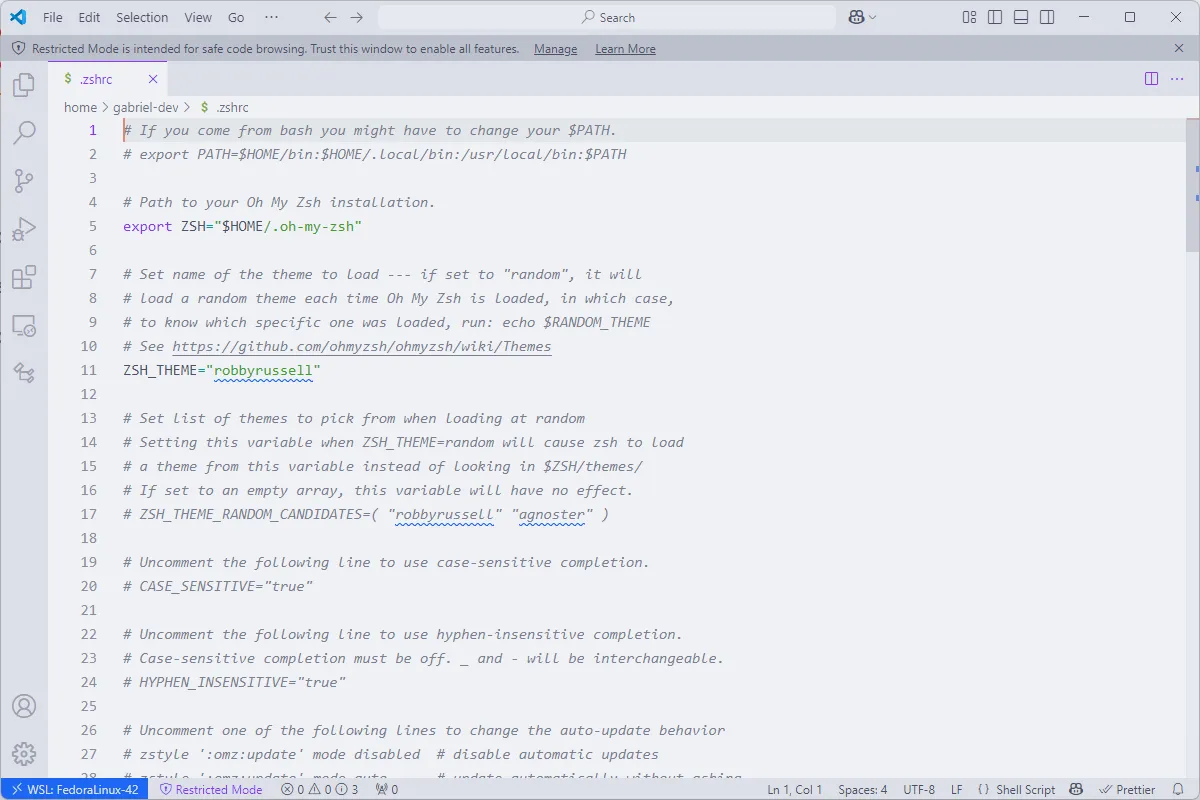Toggle the Secondary Side Bar
The height and width of the screenshot is (800, 1200).
coord(1047,17)
